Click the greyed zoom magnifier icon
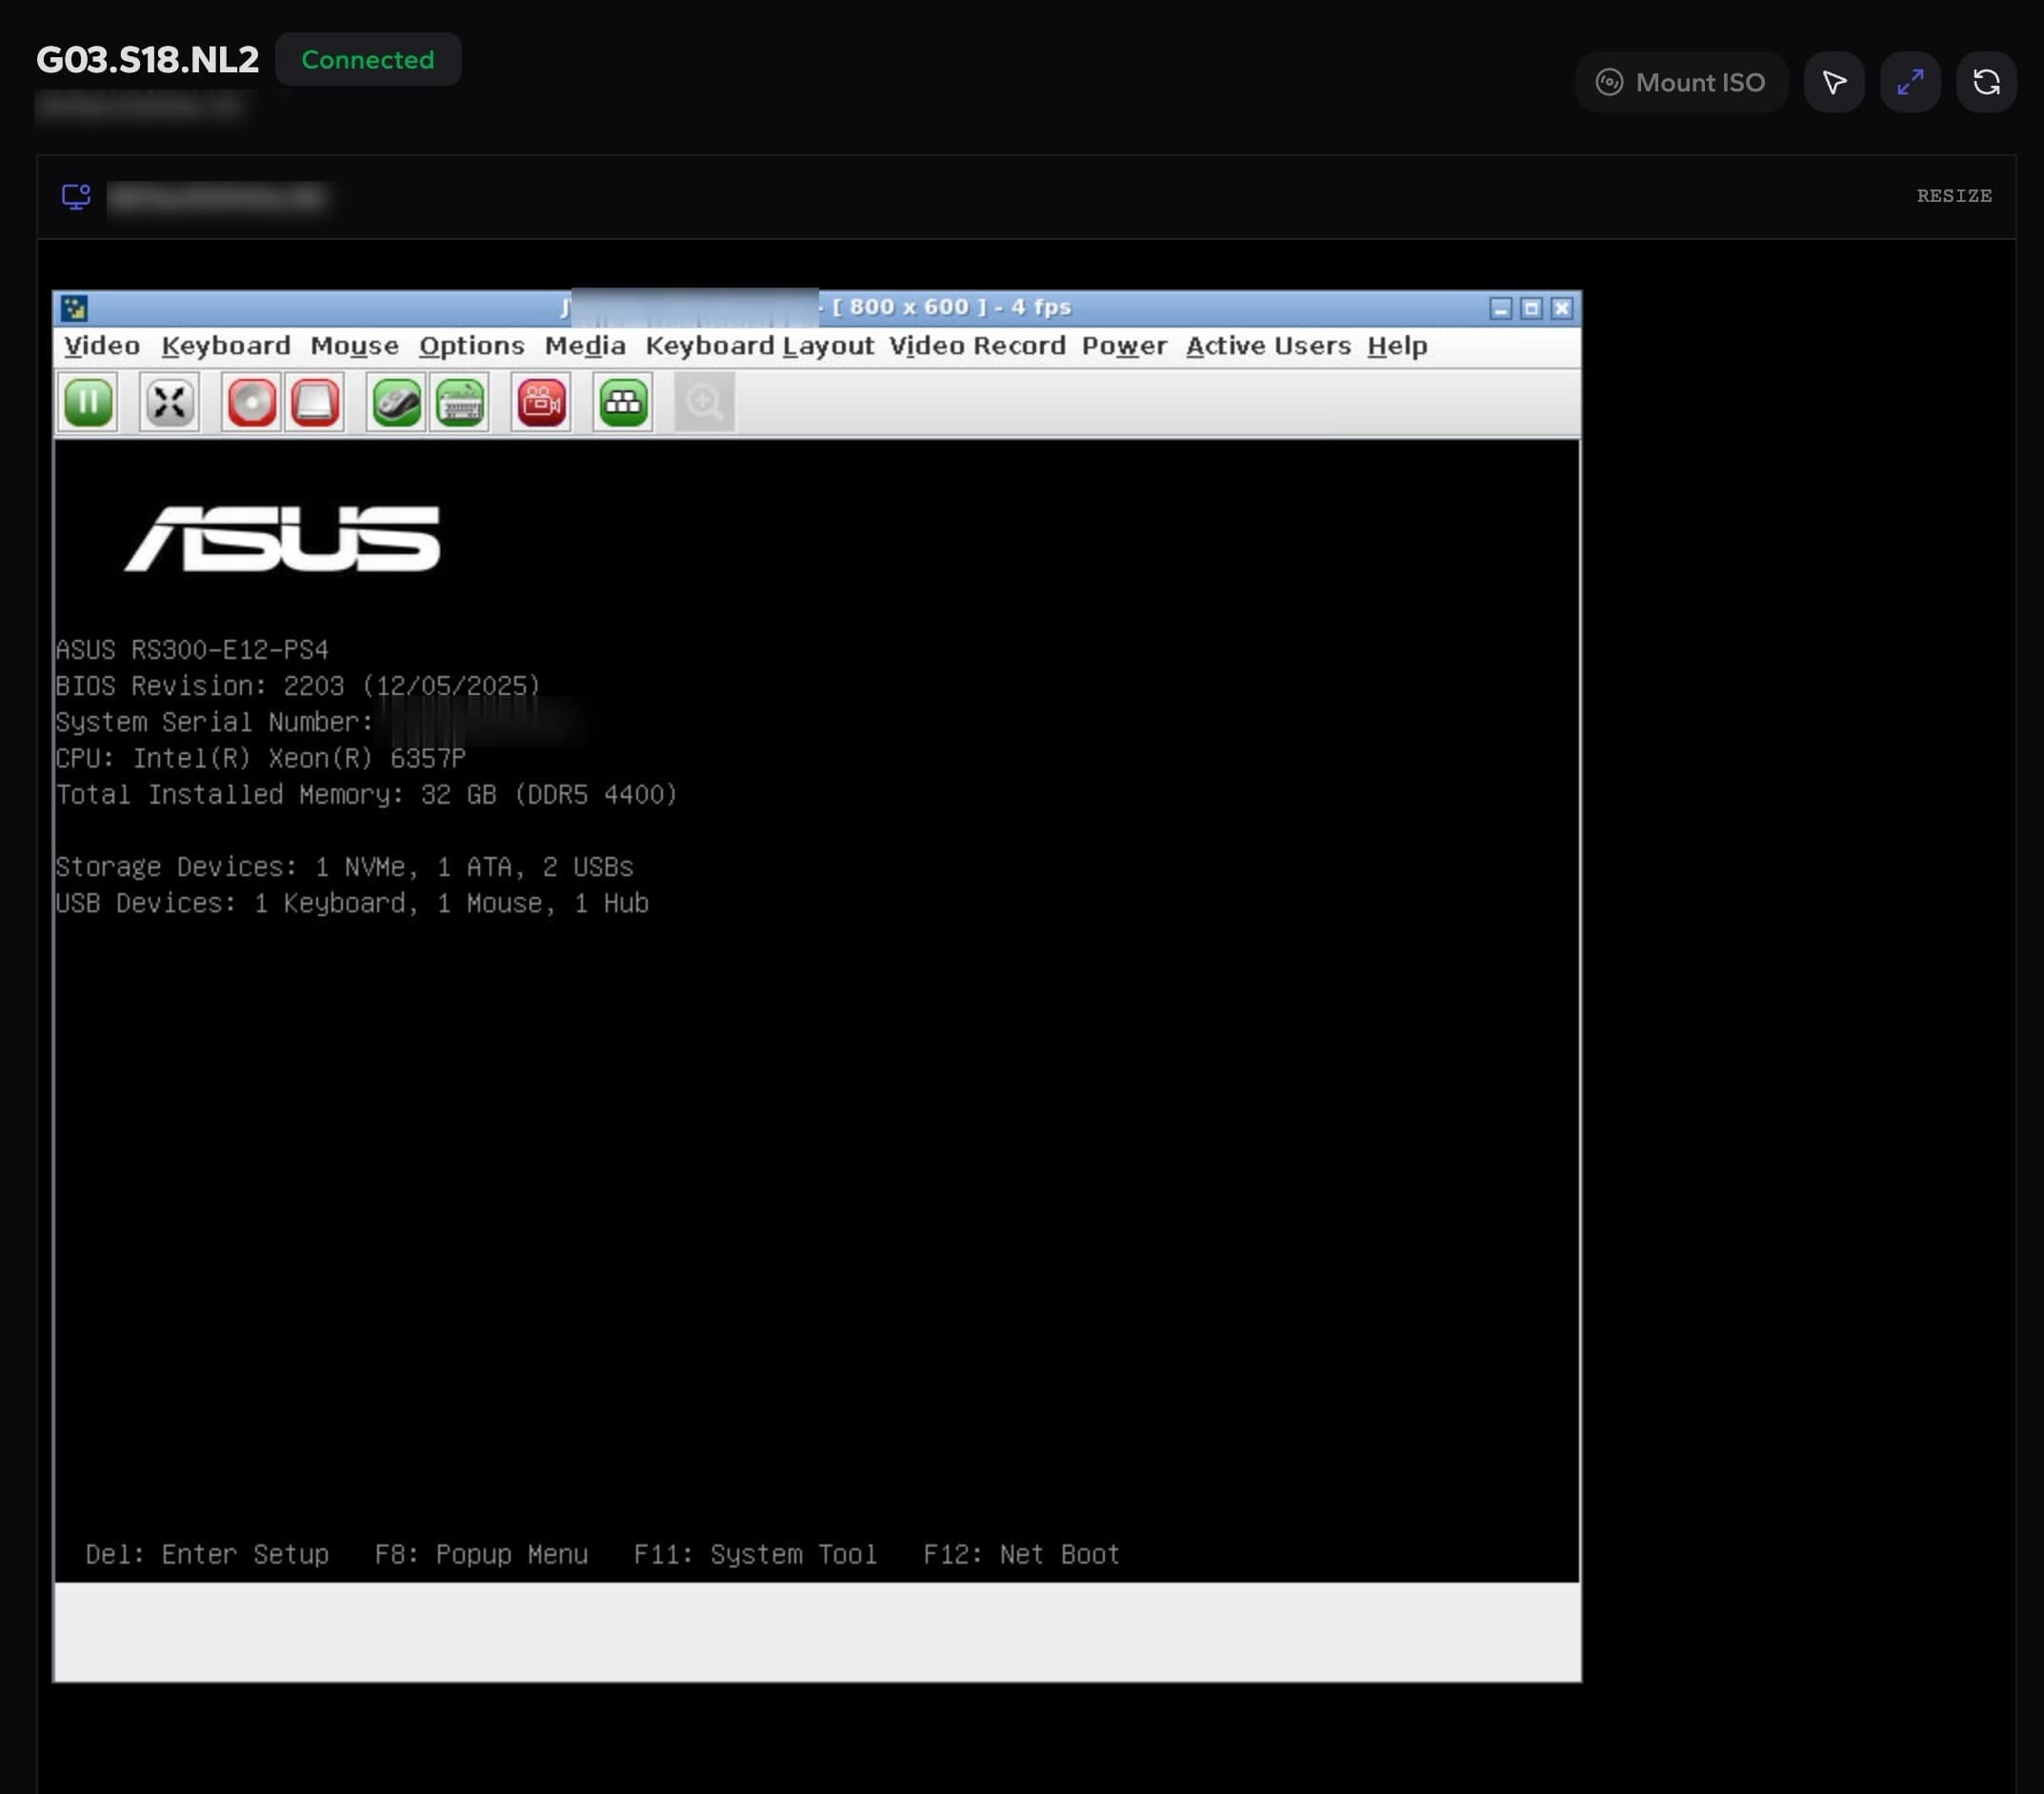This screenshot has height=1794, width=2044. (704, 403)
